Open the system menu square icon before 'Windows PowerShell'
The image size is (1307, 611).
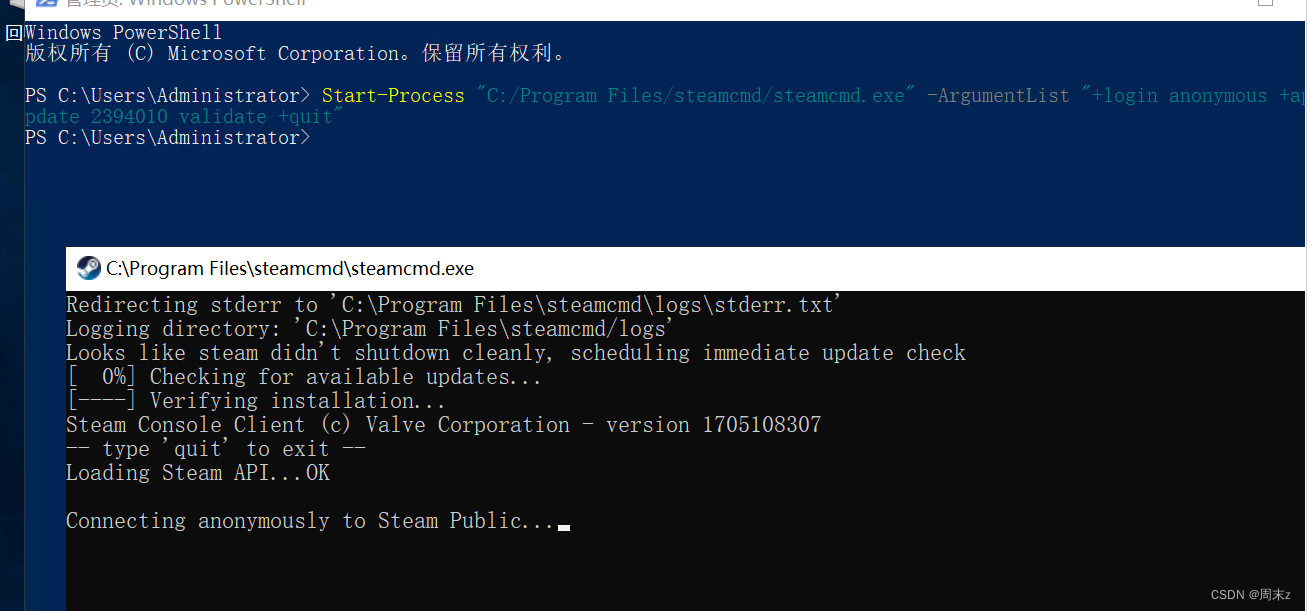pos(13,32)
